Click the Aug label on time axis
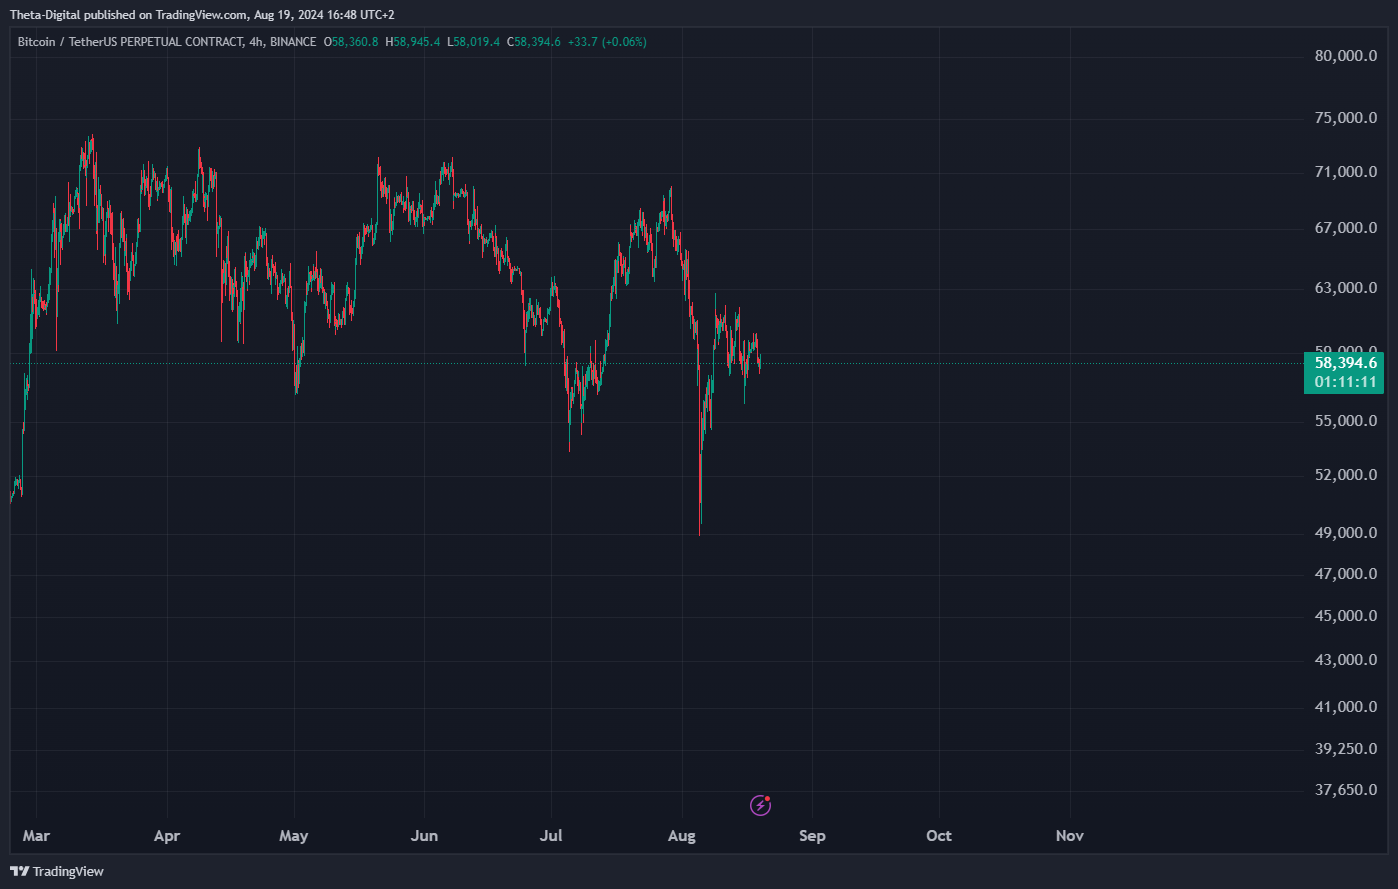This screenshot has width=1398, height=889. click(x=682, y=836)
